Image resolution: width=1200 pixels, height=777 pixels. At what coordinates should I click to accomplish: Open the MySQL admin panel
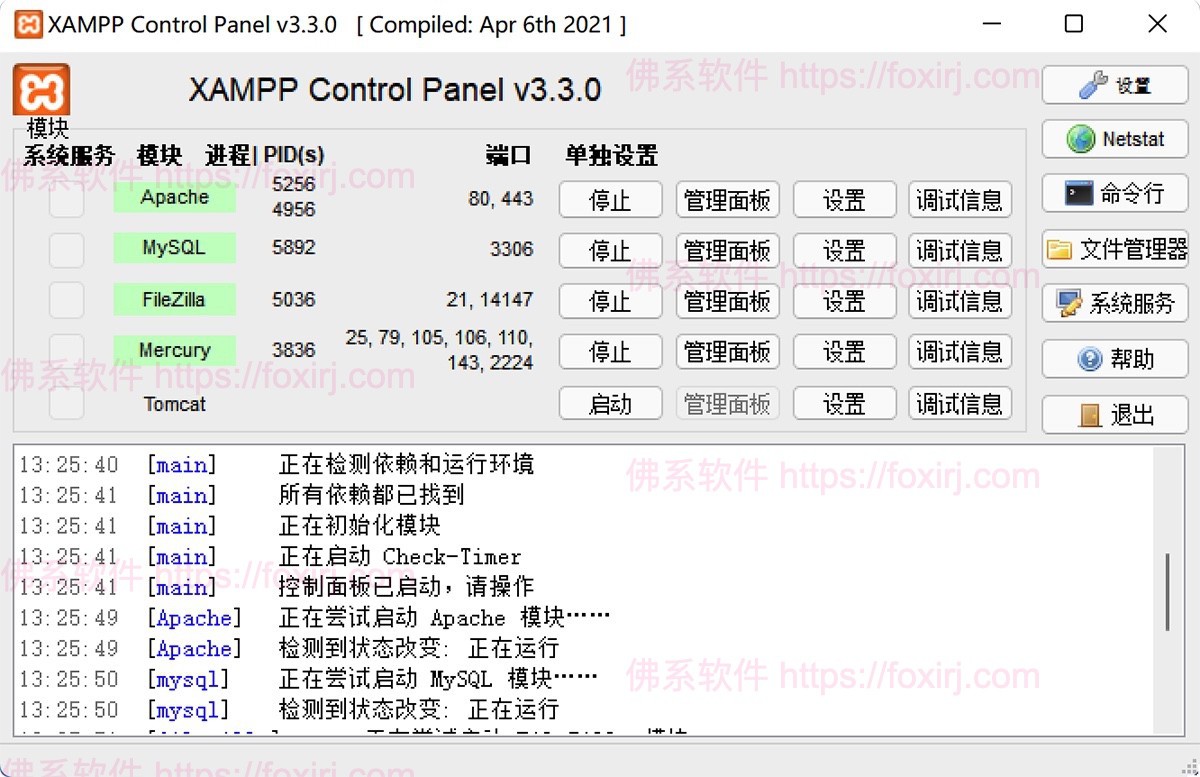[727, 250]
